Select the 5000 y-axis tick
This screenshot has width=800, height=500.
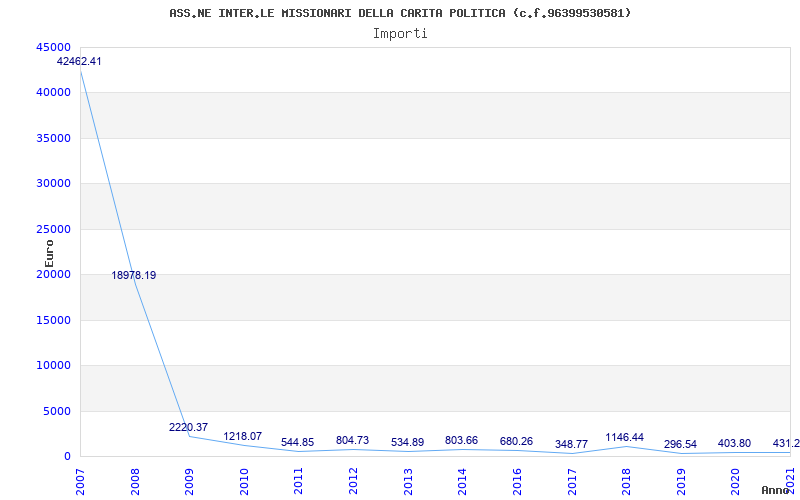tap(56, 411)
